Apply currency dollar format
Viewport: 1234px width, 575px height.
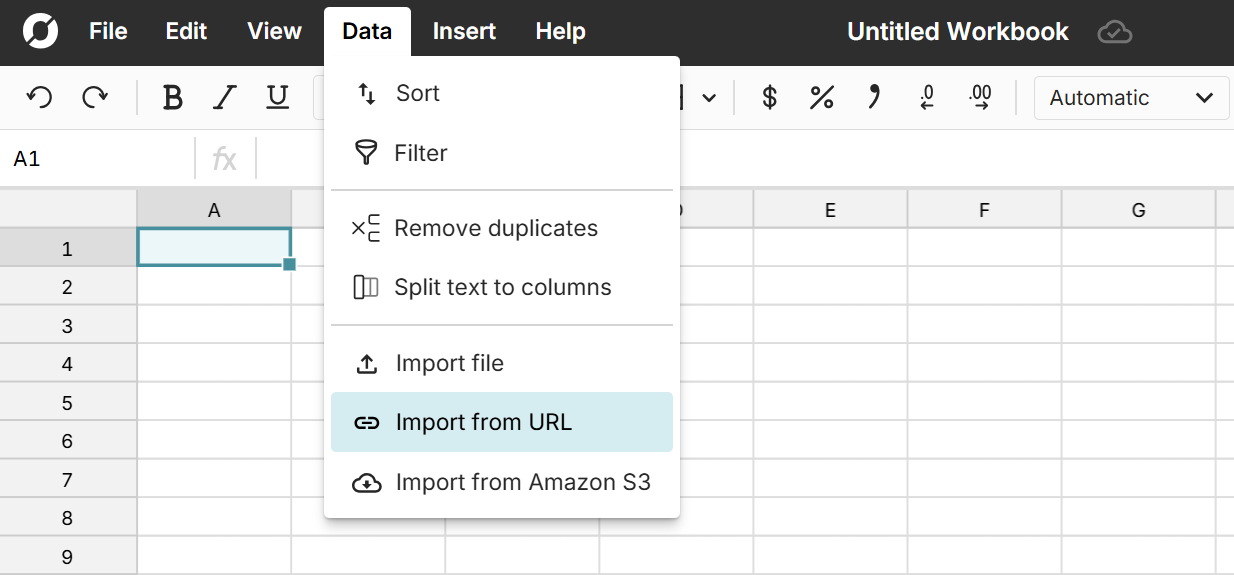769,97
